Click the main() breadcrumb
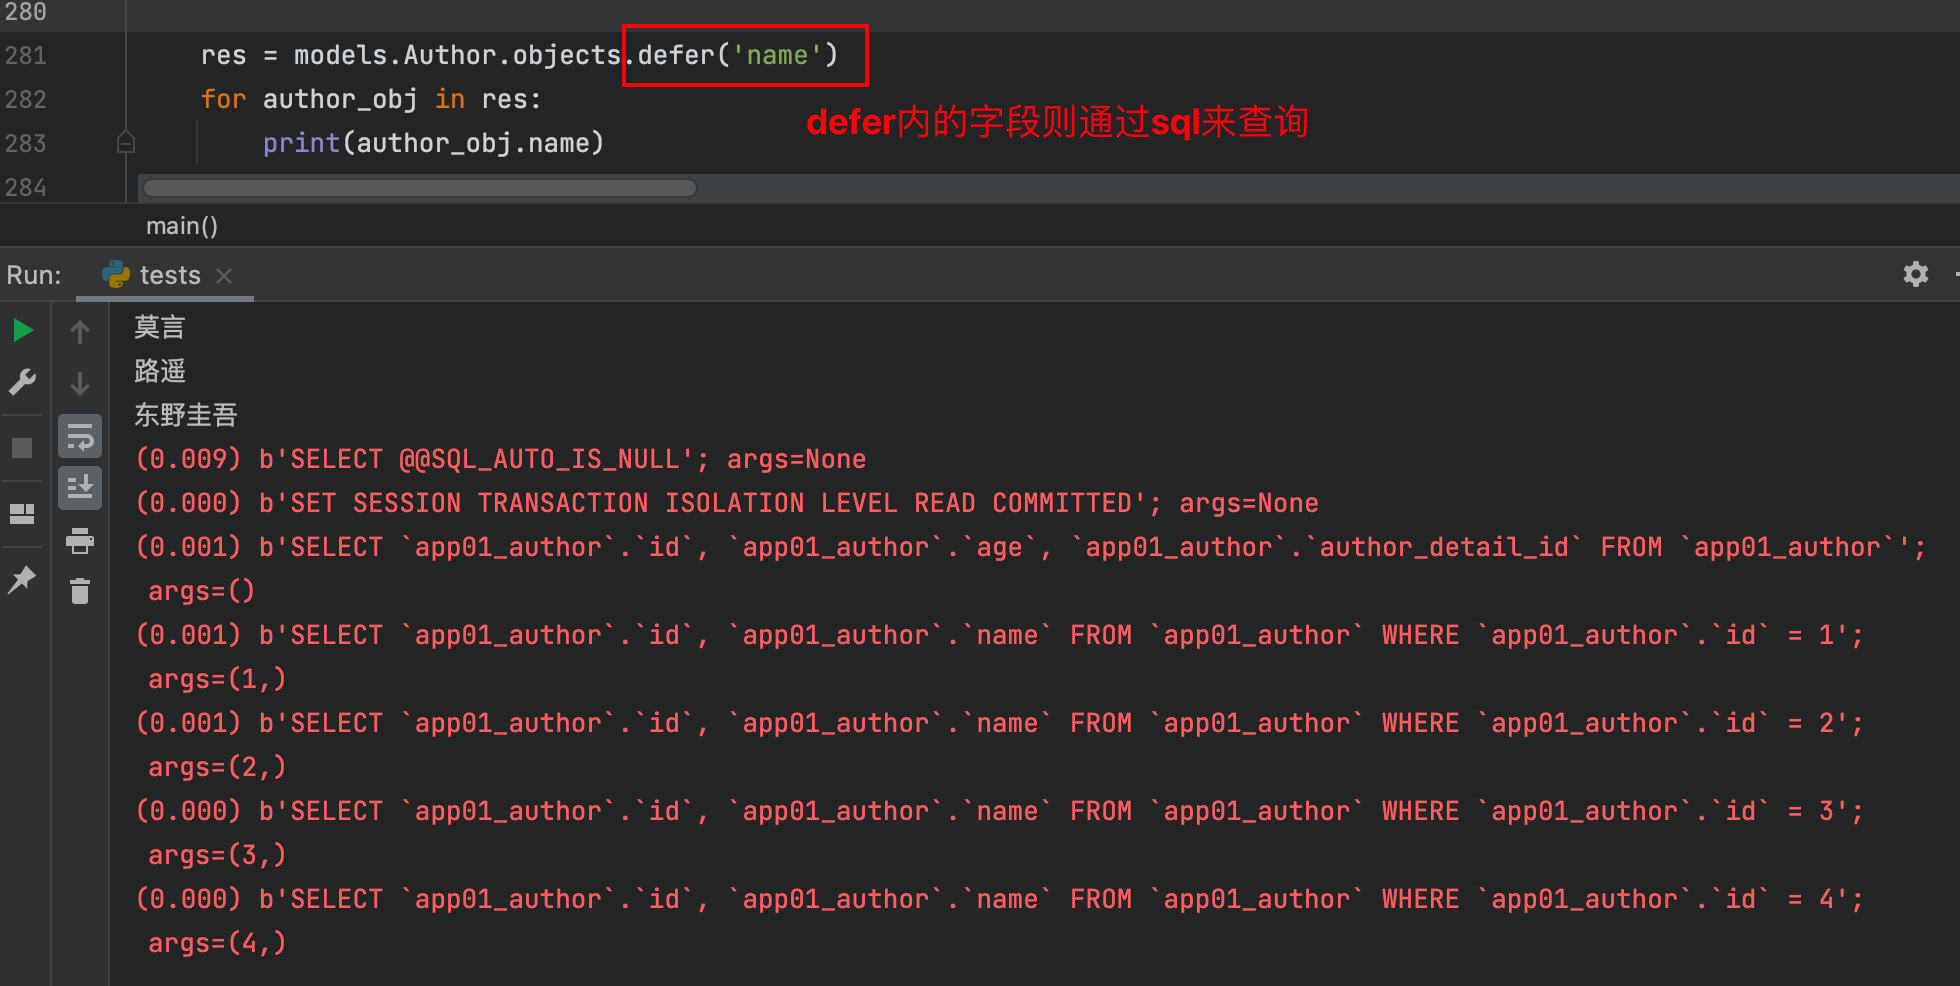This screenshot has width=1960, height=986. tap(181, 226)
